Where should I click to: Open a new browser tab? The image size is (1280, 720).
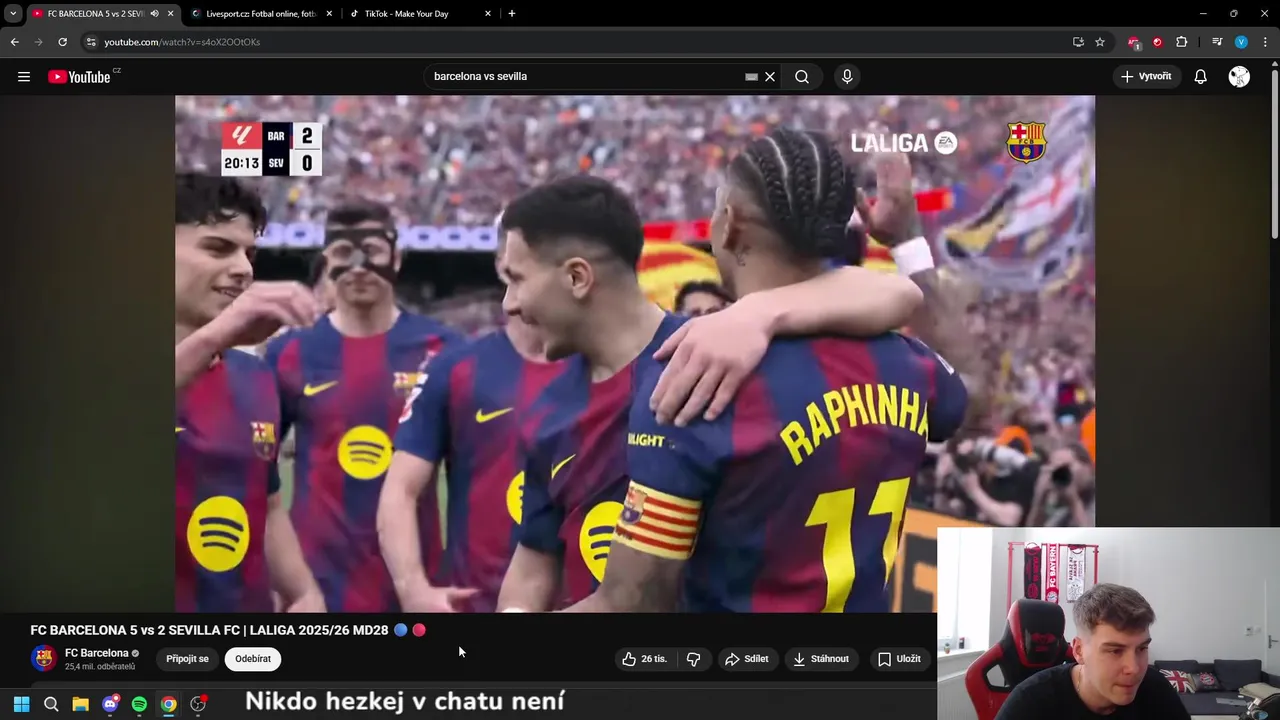pyautogui.click(x=512, y=14)
